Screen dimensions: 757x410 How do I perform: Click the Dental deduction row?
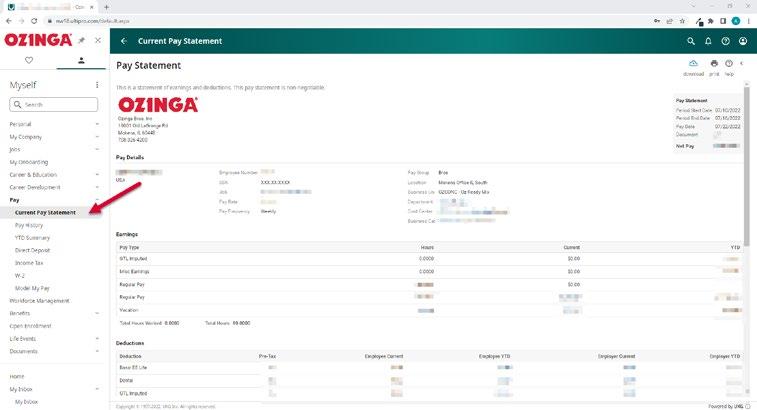[x=430, y=381]
